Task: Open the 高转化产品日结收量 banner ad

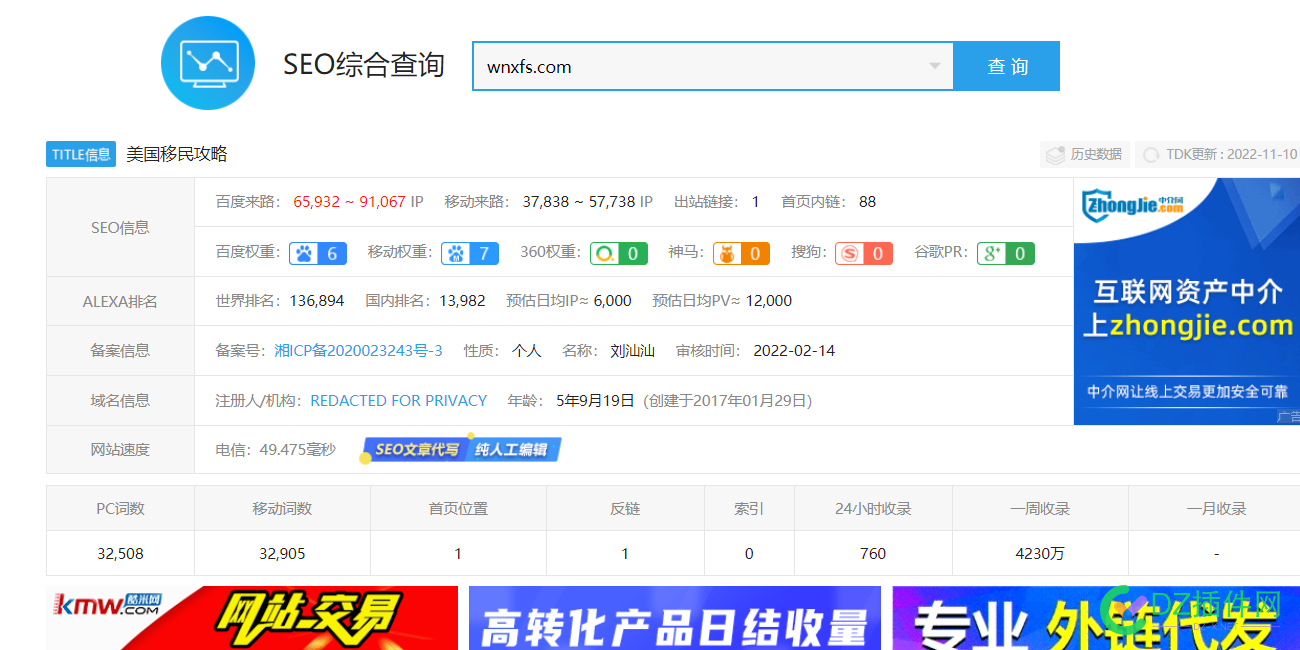Action: (675, 618)
